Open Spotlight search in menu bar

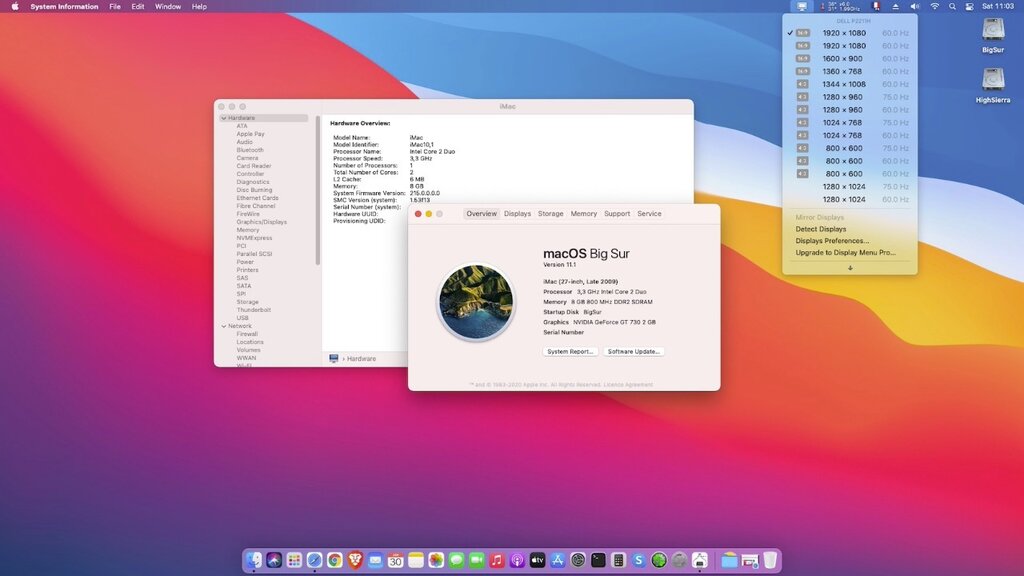(x=953, y=6)
